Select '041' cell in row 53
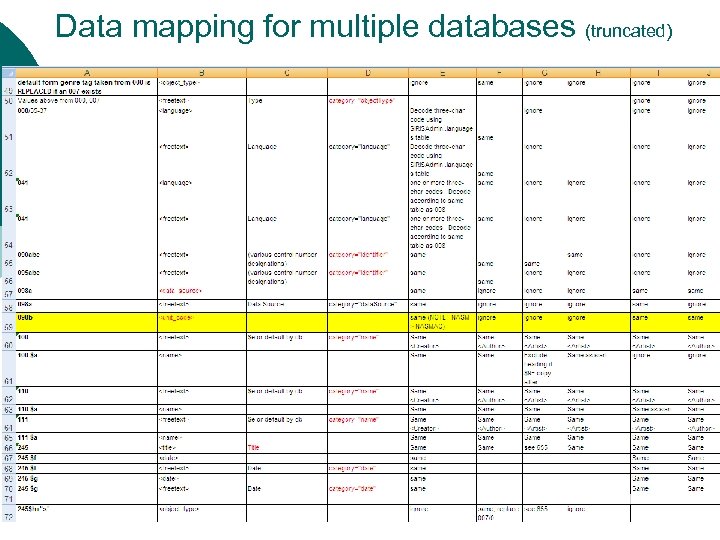The image size is (720, 540). (87, 196)
